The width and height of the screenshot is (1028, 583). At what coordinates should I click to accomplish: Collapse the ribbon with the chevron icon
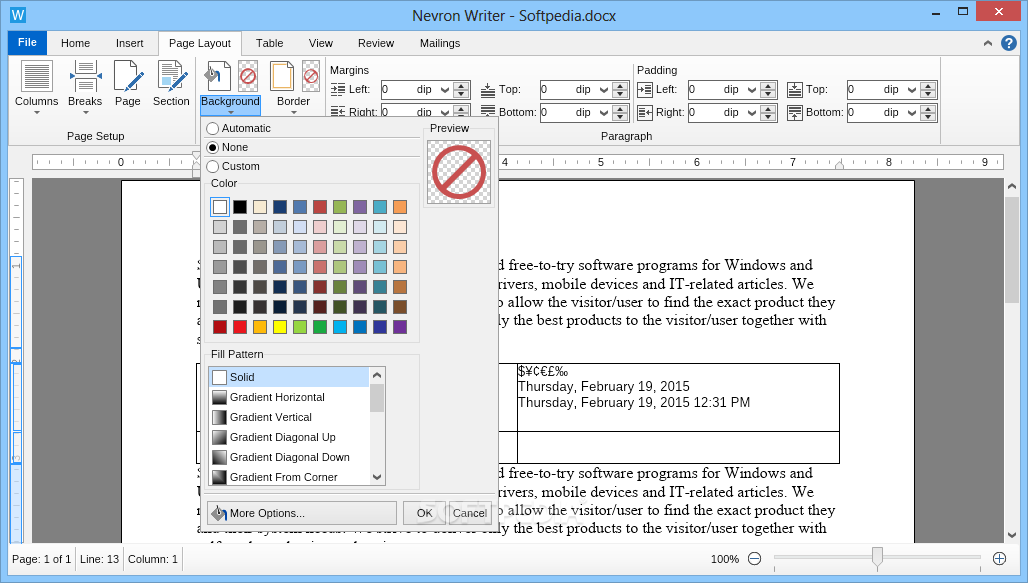tap(987, 43)
